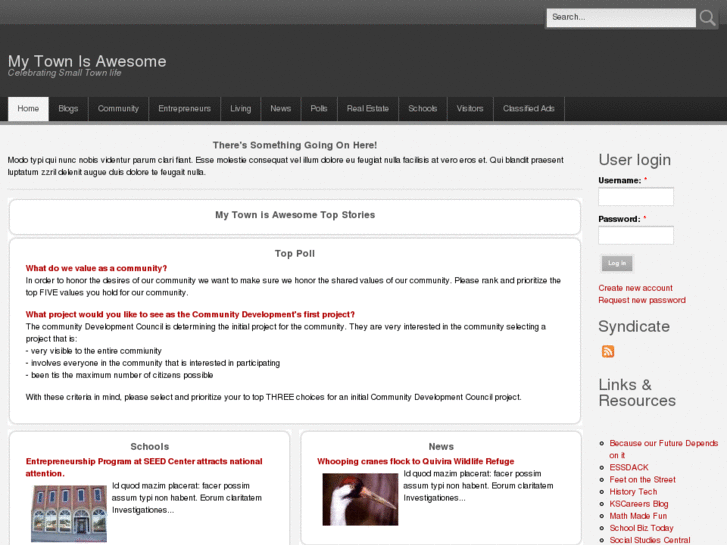Open the RSS syndicate feed icon
727x545 pixels.
pos(608,351)
